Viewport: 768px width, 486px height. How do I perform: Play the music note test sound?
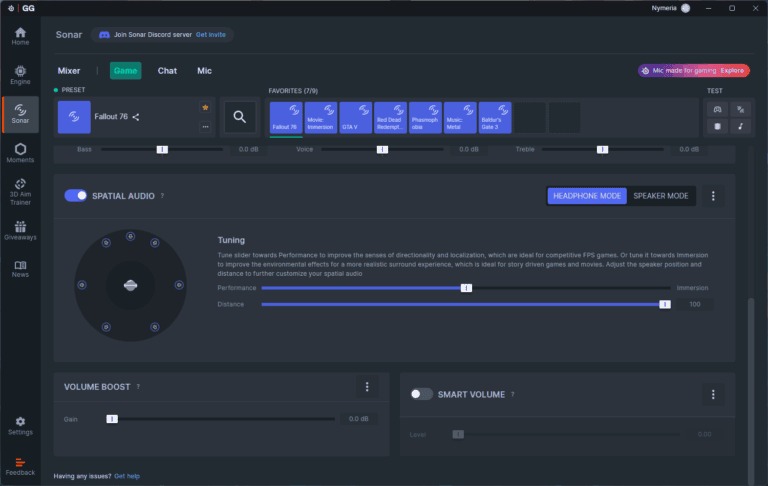pyautogui.click(x=740, y=126)
